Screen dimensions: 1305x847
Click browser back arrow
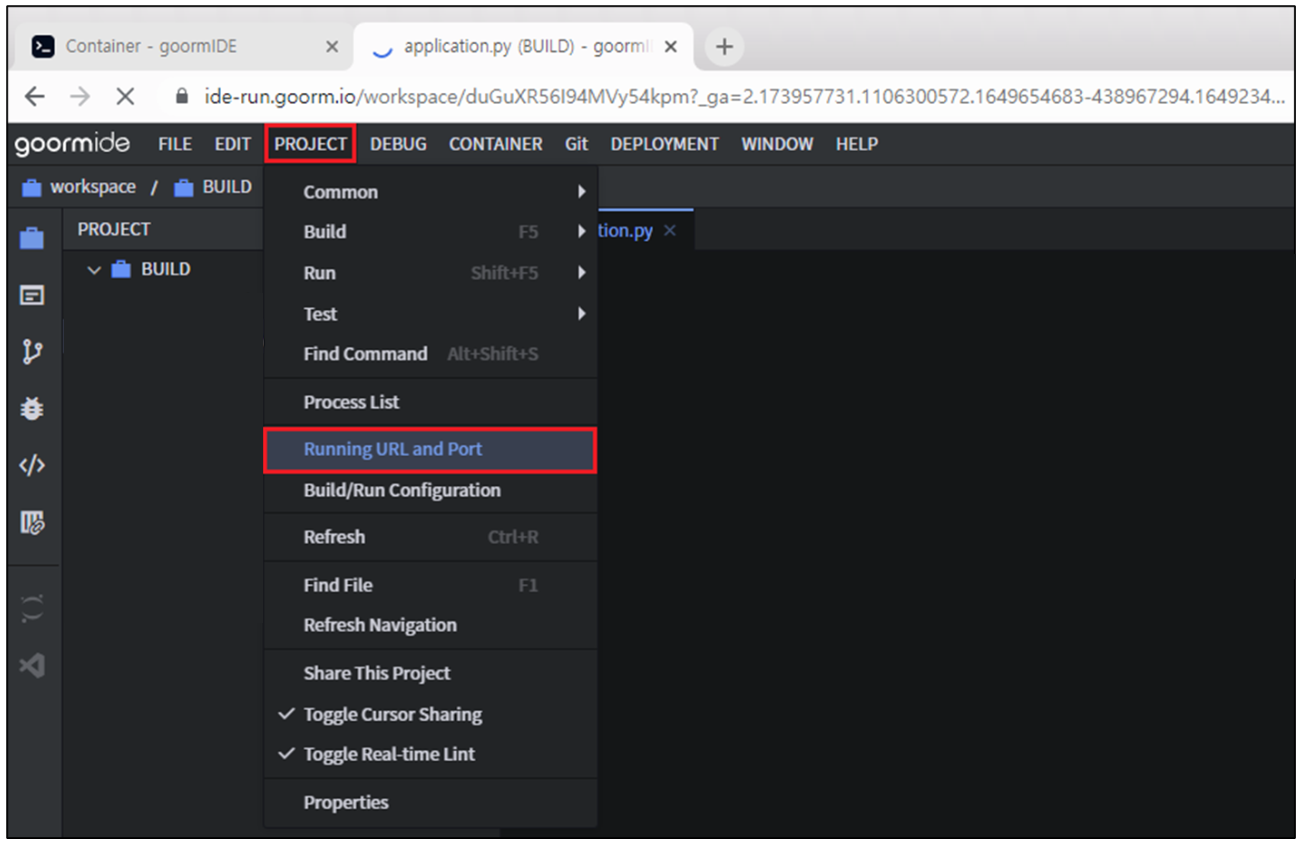[35, 97]
